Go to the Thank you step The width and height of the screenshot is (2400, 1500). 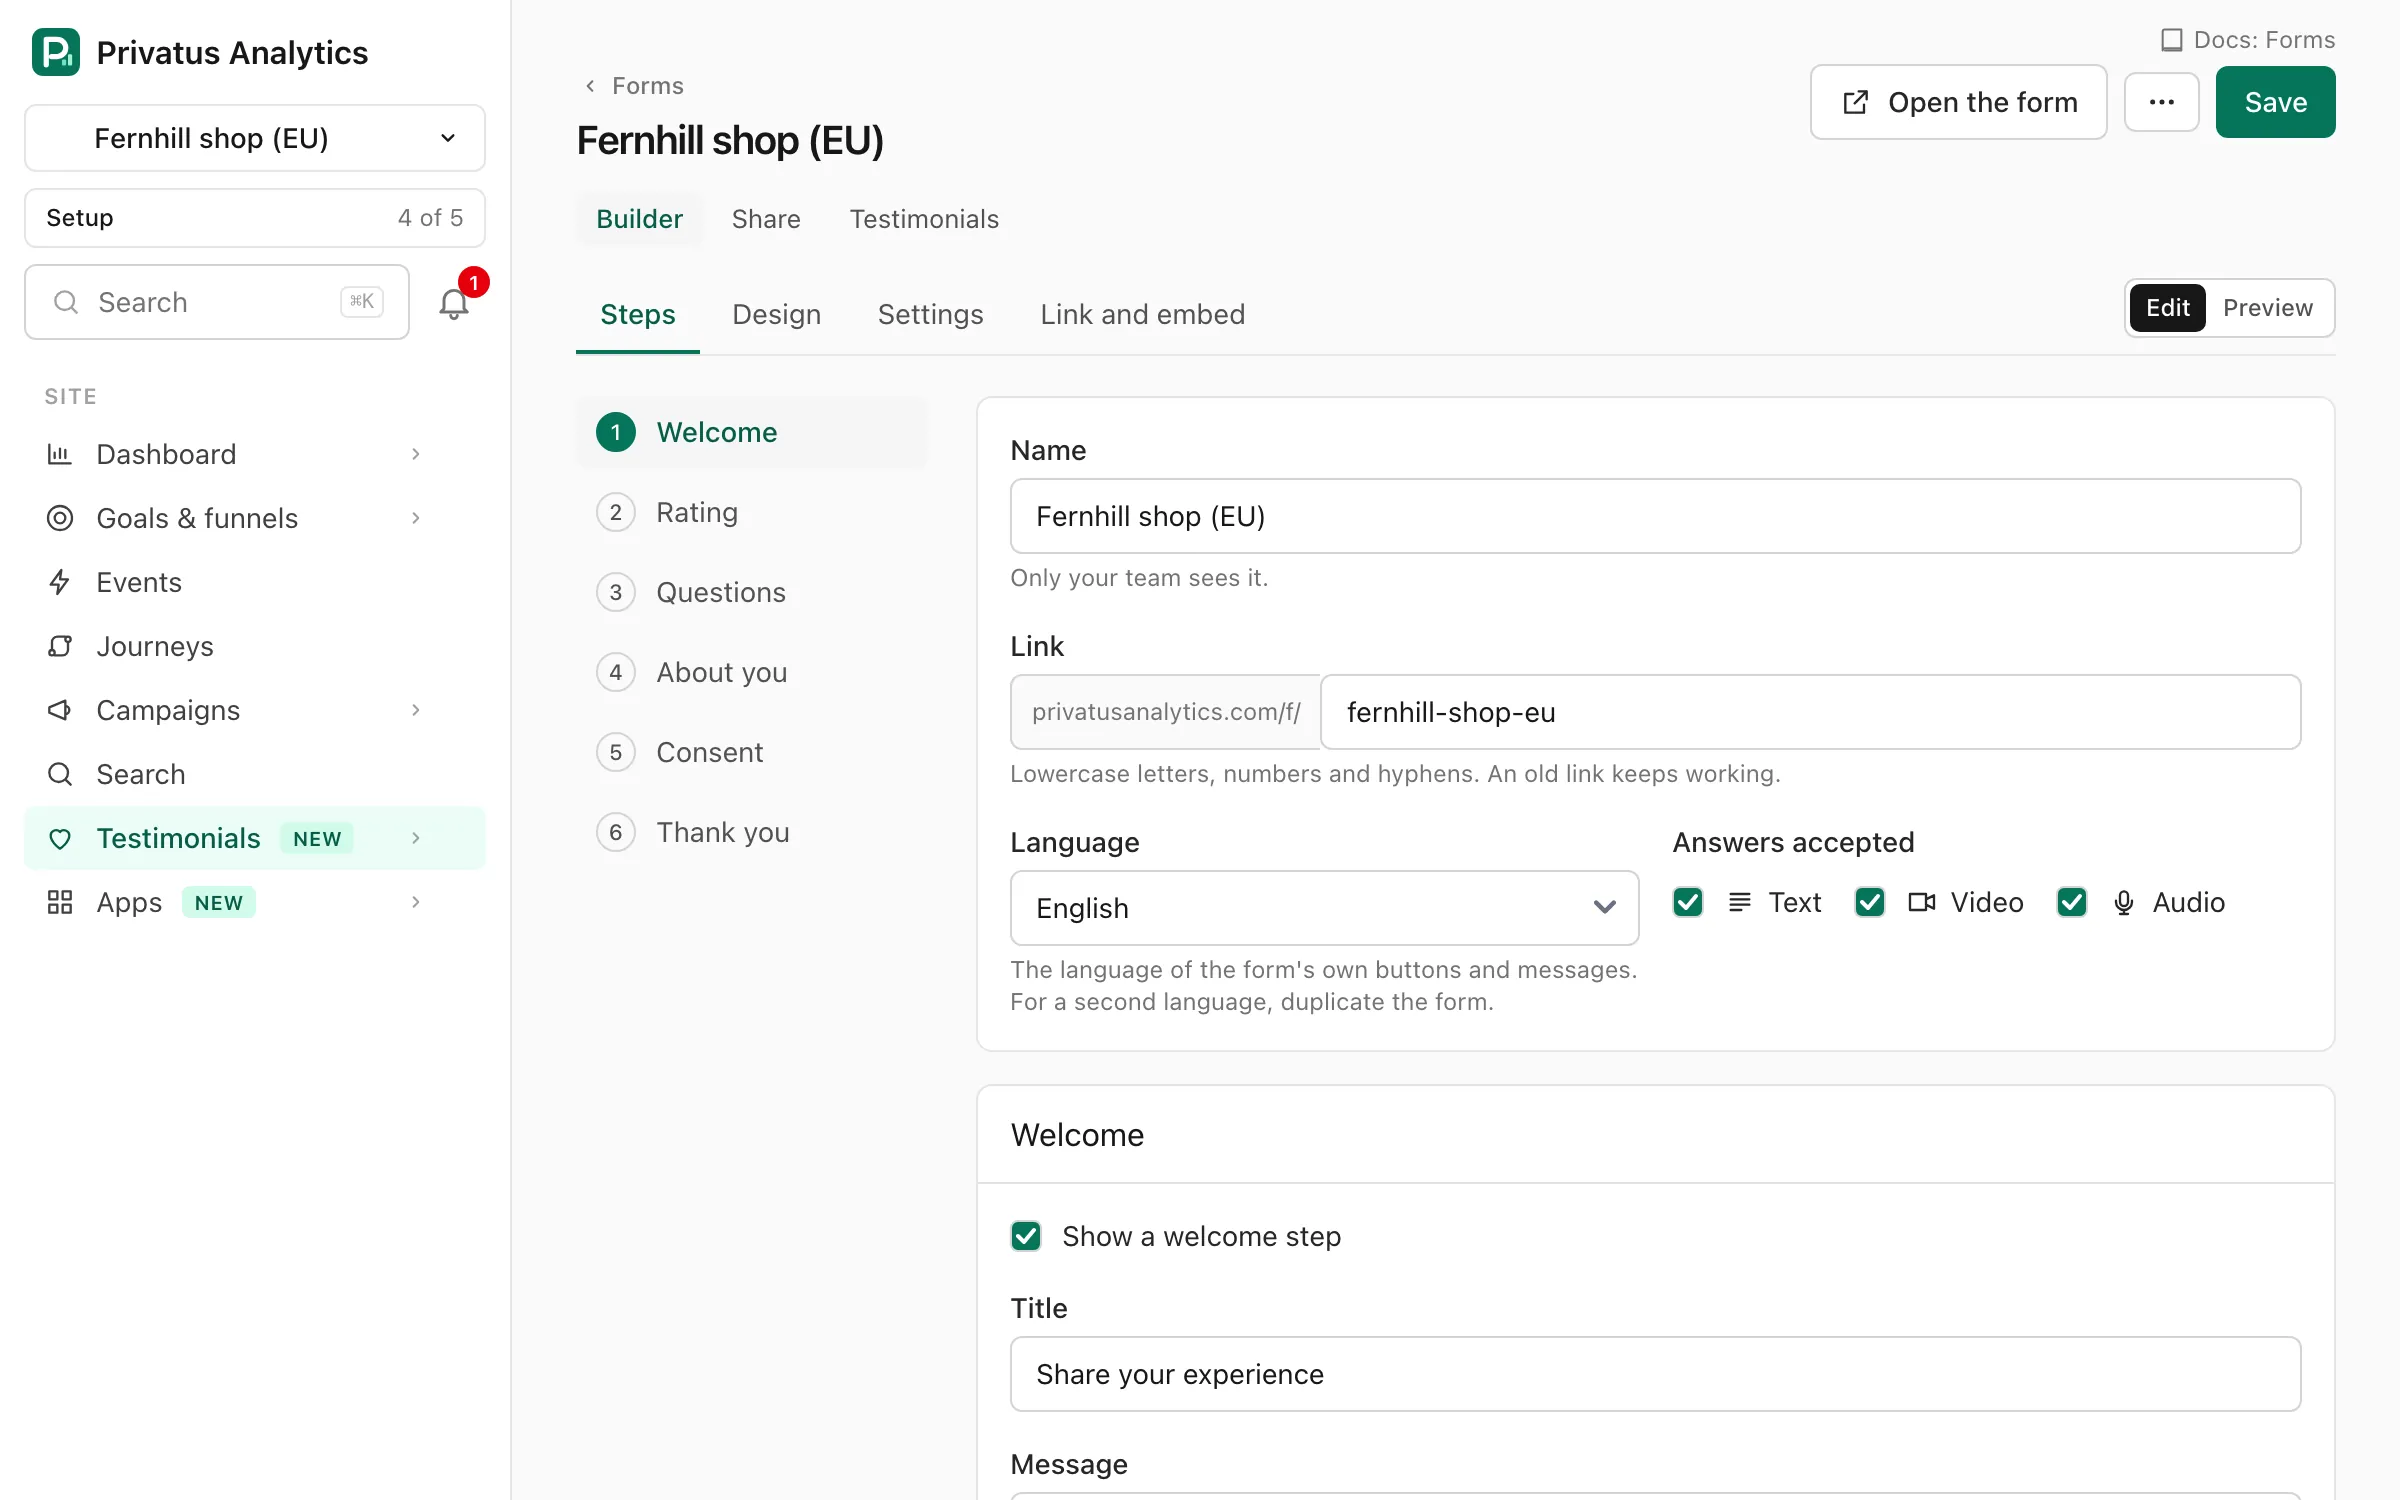pos(752,832)
